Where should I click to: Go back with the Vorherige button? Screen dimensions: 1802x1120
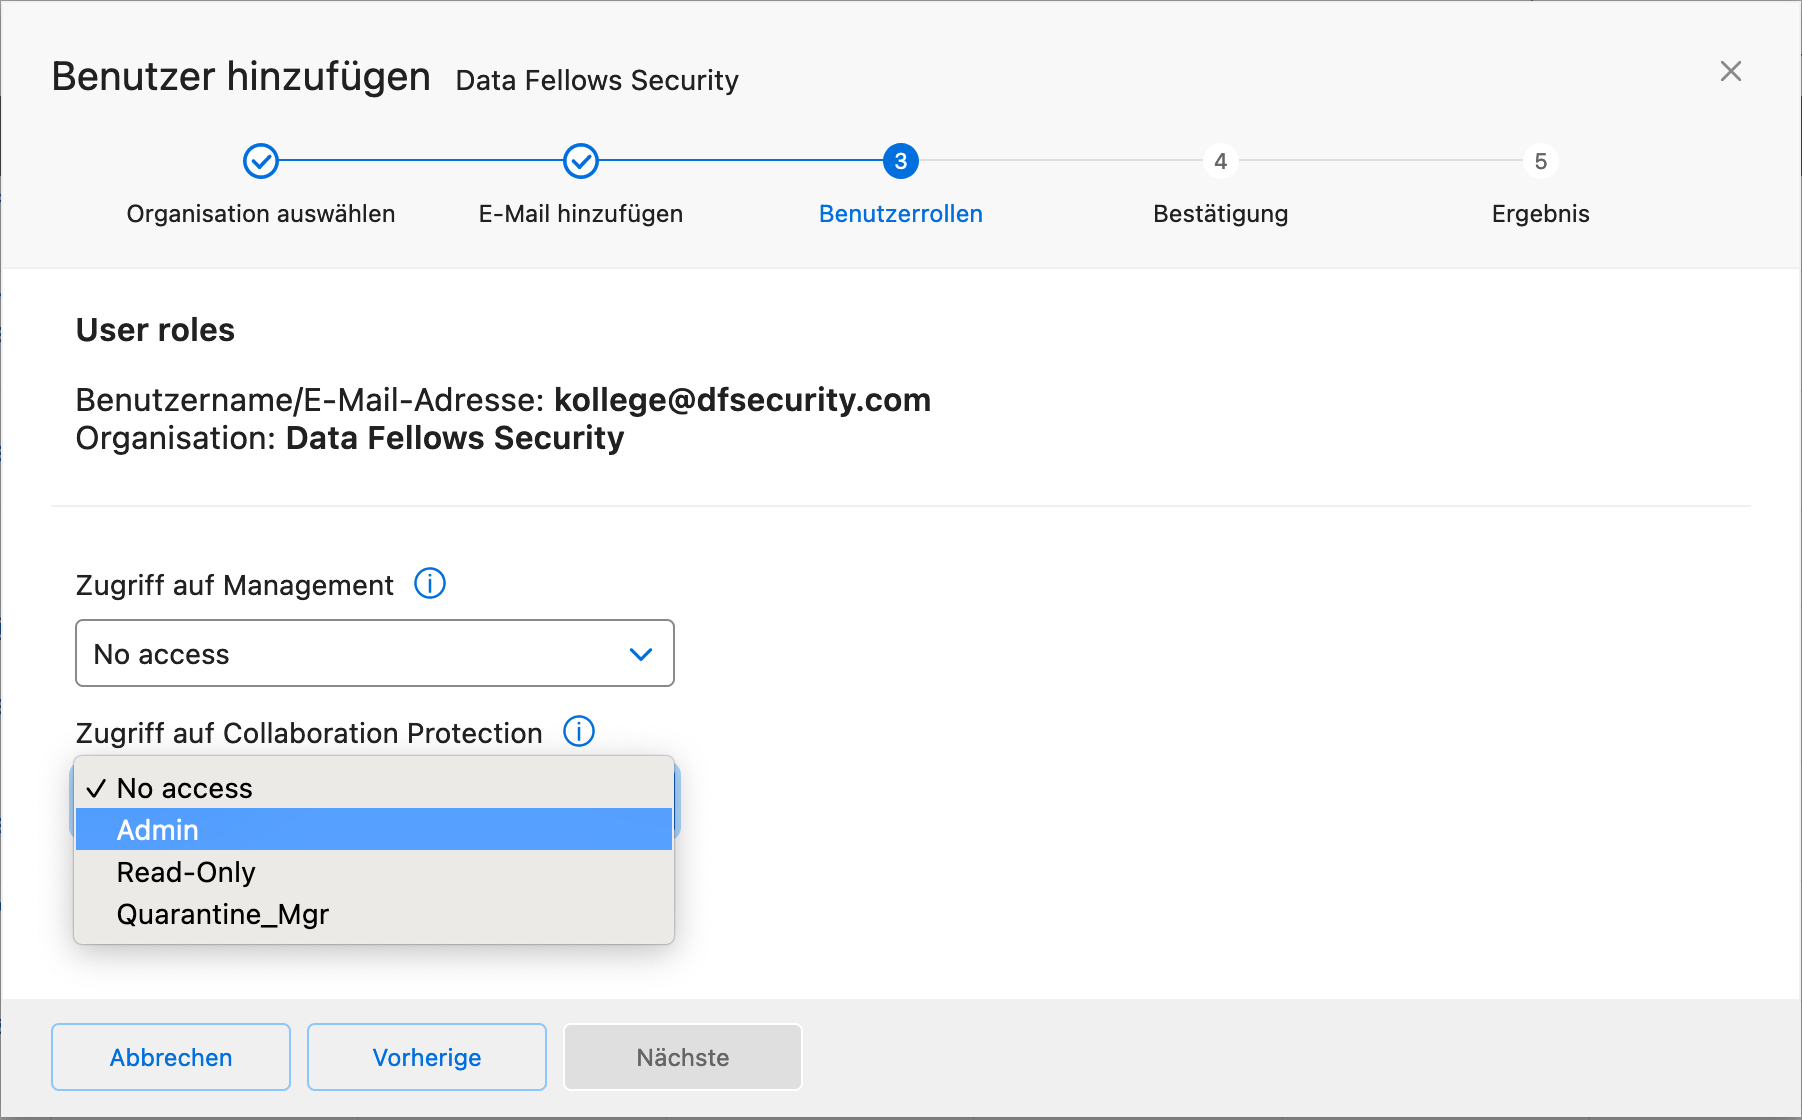(x=427, y=1057)
